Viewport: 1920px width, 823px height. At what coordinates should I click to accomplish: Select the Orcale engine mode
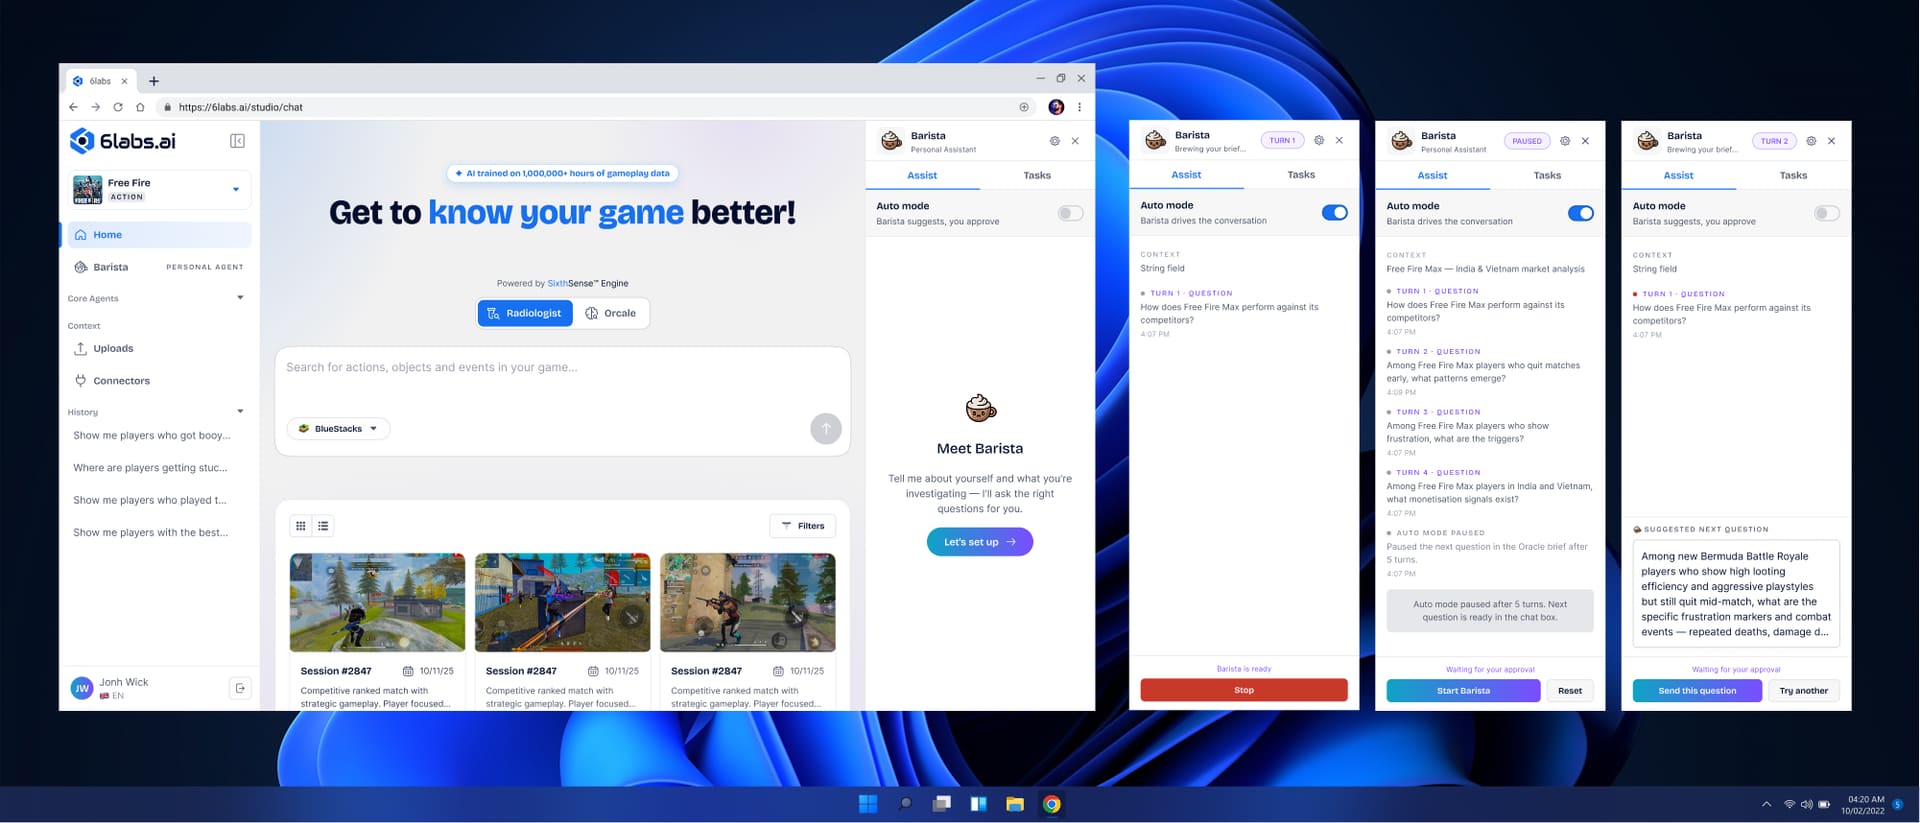611,313
